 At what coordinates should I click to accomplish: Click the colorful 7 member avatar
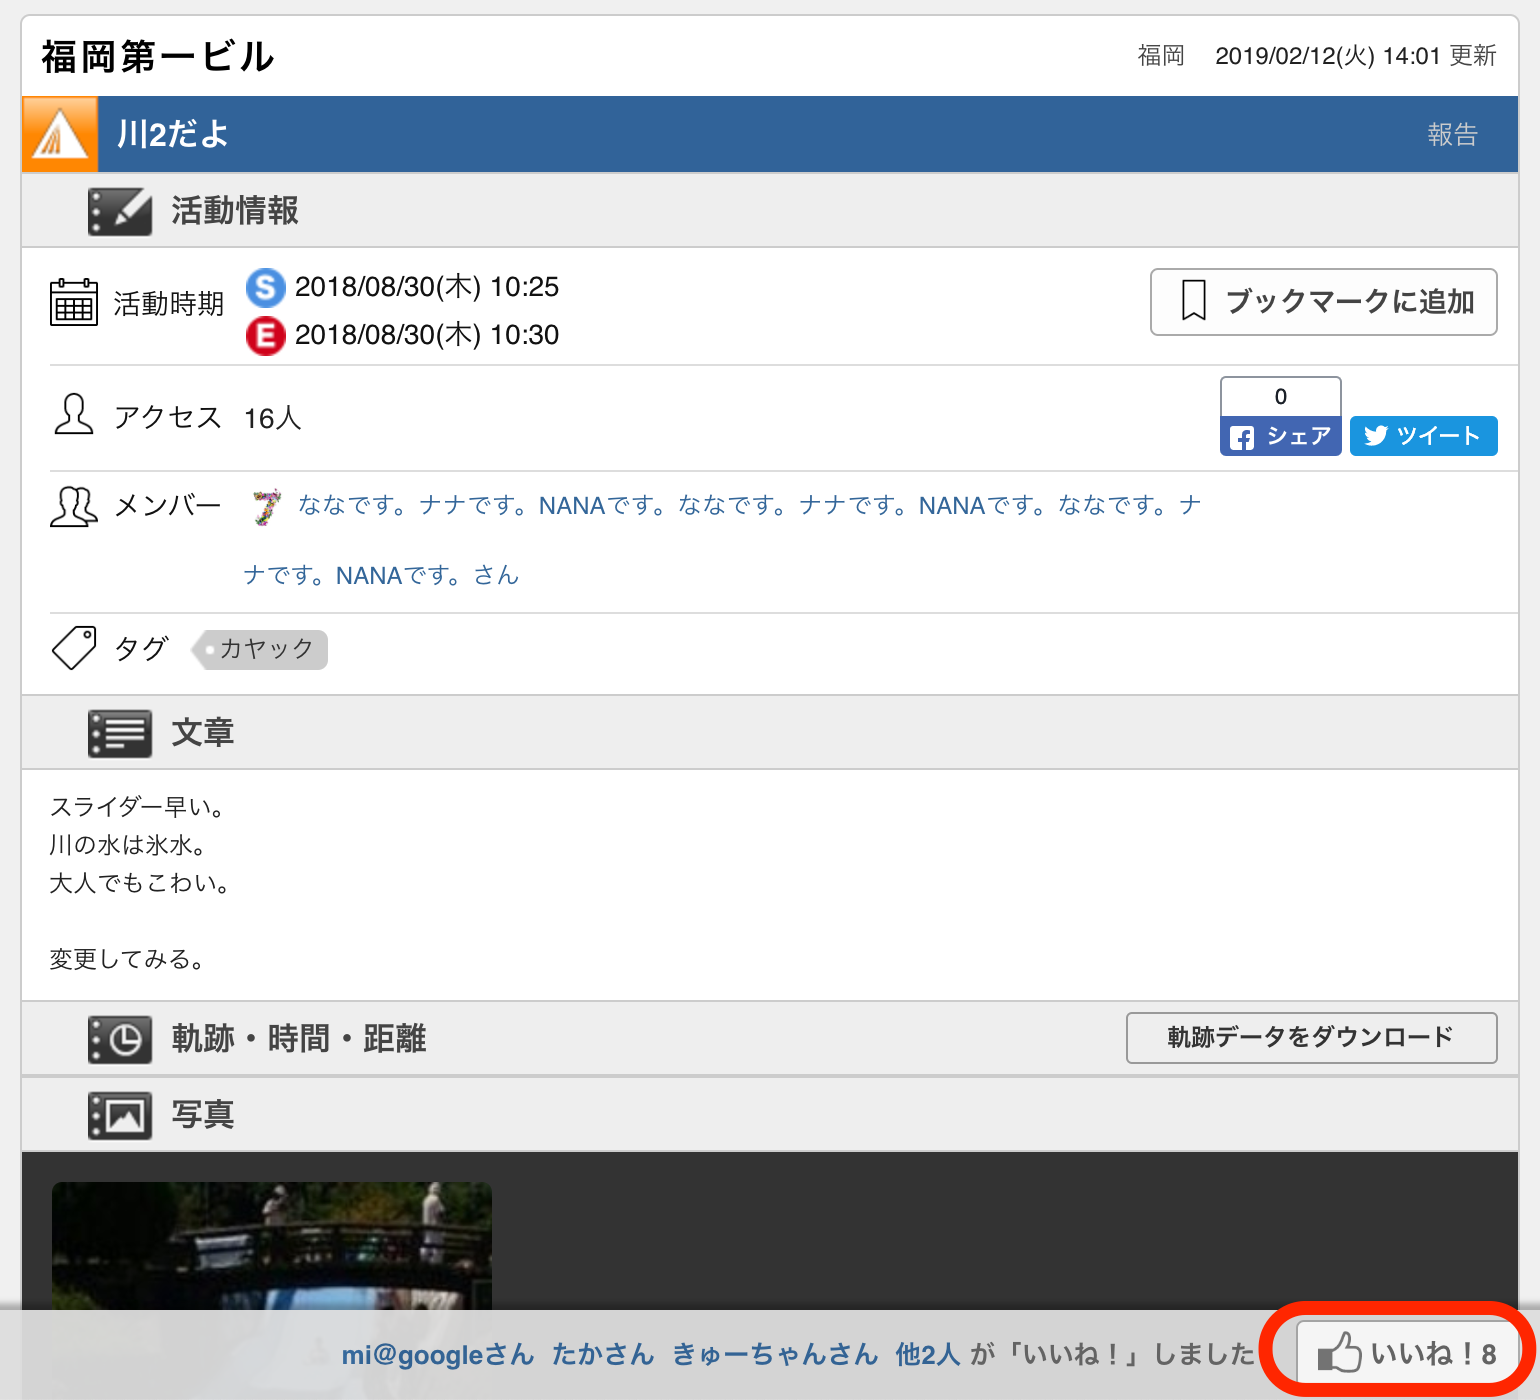click(x=267, y=507)
